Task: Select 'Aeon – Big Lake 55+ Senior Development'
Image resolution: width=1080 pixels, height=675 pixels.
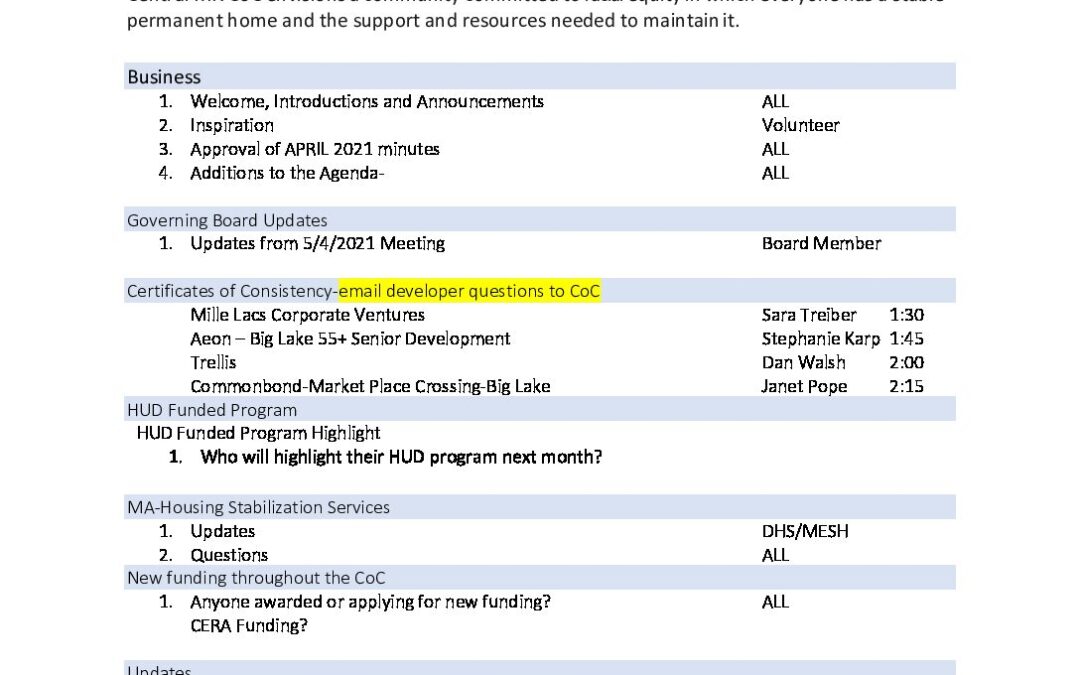Action: (350, 339)
